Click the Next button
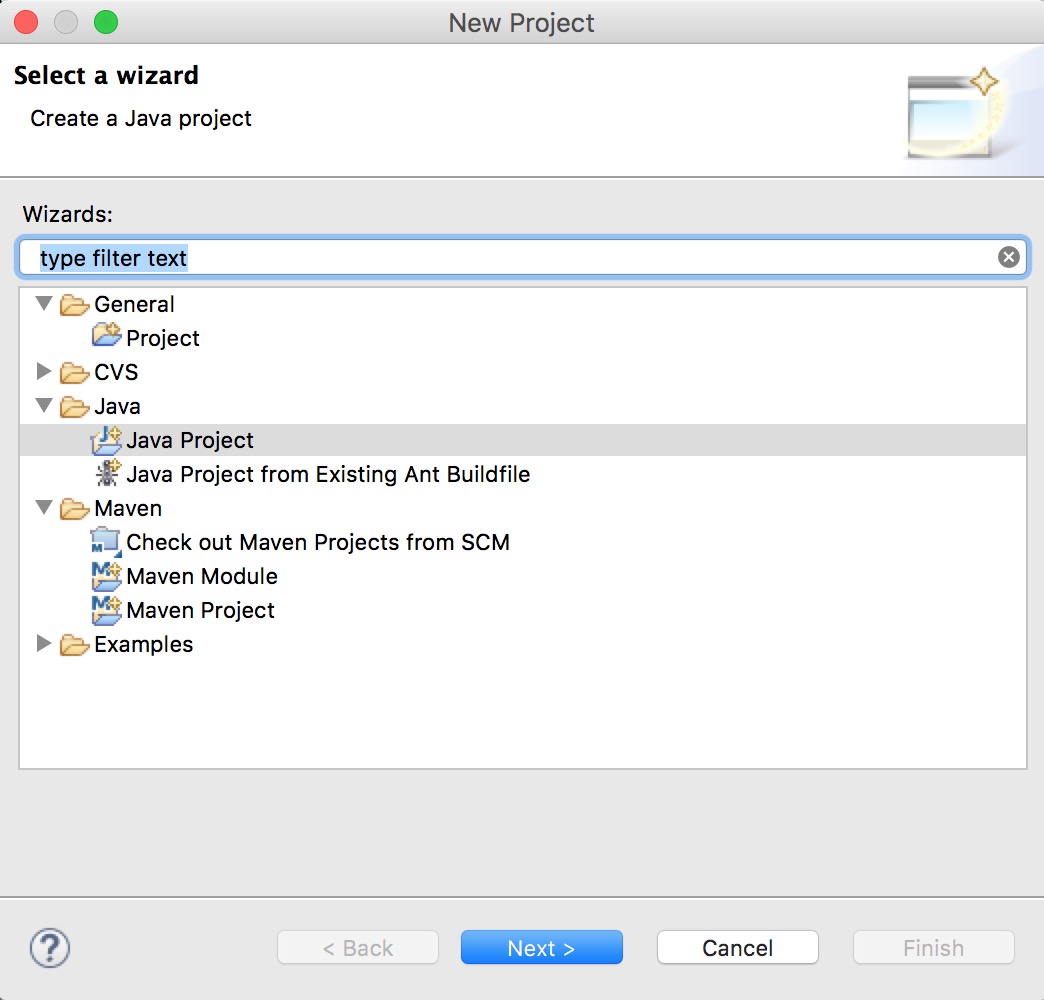The width and height of the screenshot is (1044, 1000). click(x=541, y=947)
